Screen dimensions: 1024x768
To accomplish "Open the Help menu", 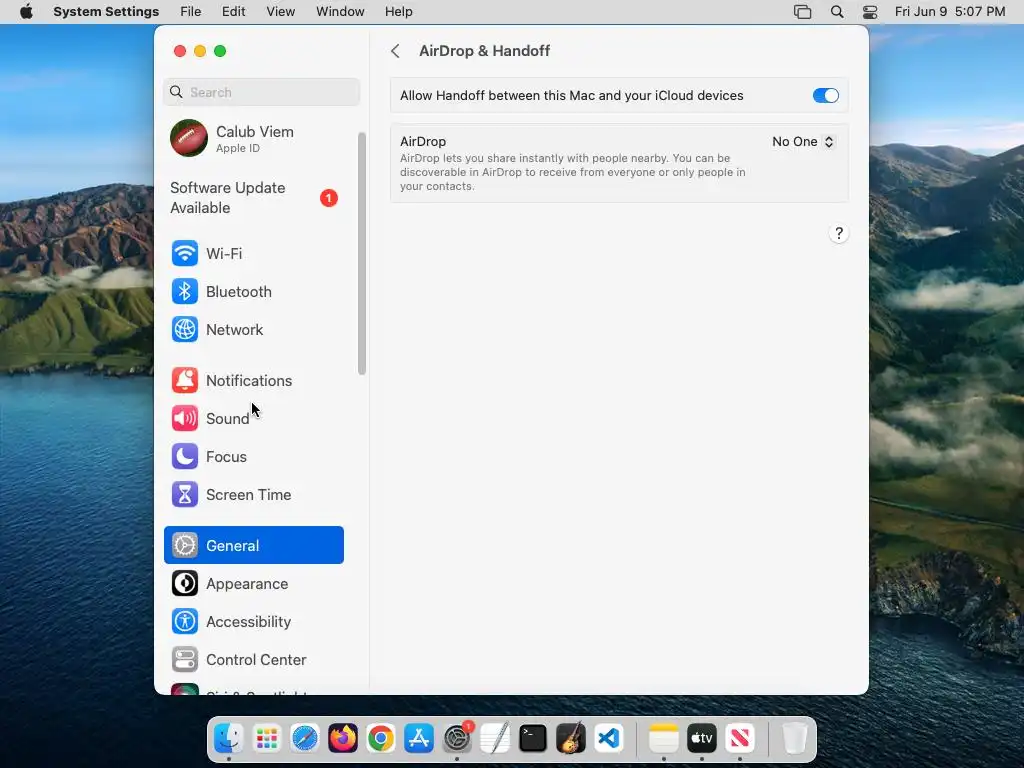I will [398, 12].
